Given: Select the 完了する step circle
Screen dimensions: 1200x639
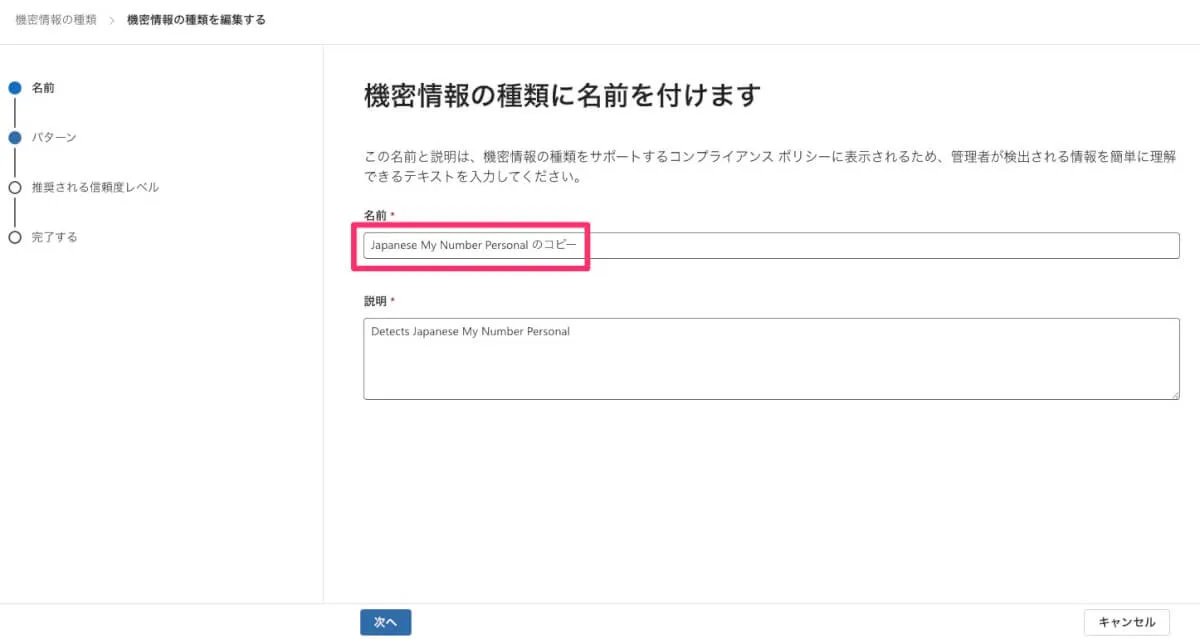Looking at the screenshot, I should pyautogui.click(x=14, y=237).
